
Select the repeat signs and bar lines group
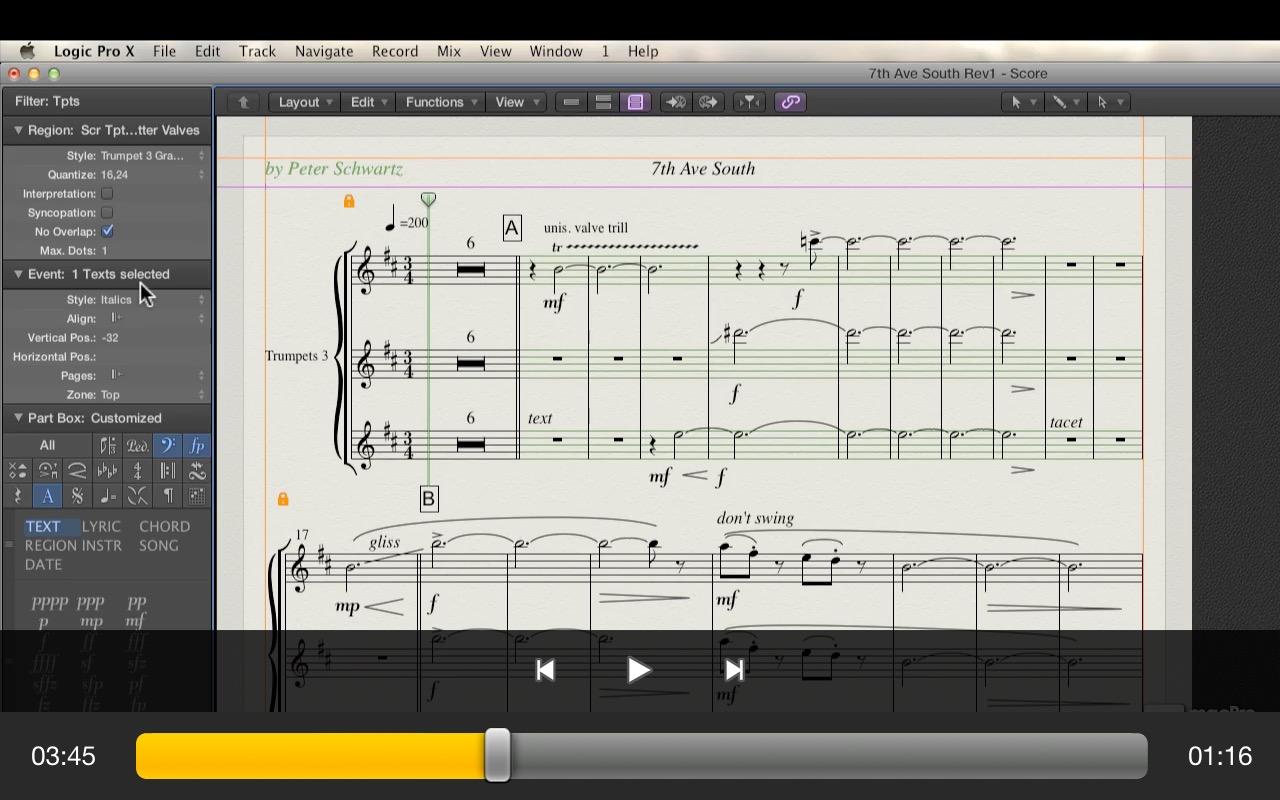pos(167,470)
